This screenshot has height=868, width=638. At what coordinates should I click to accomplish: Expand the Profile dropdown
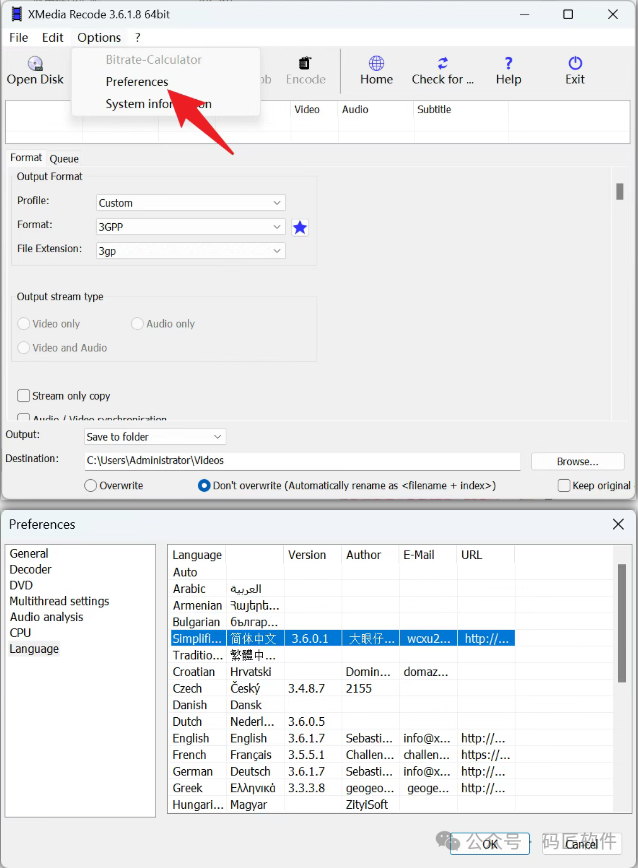[190, 203]
